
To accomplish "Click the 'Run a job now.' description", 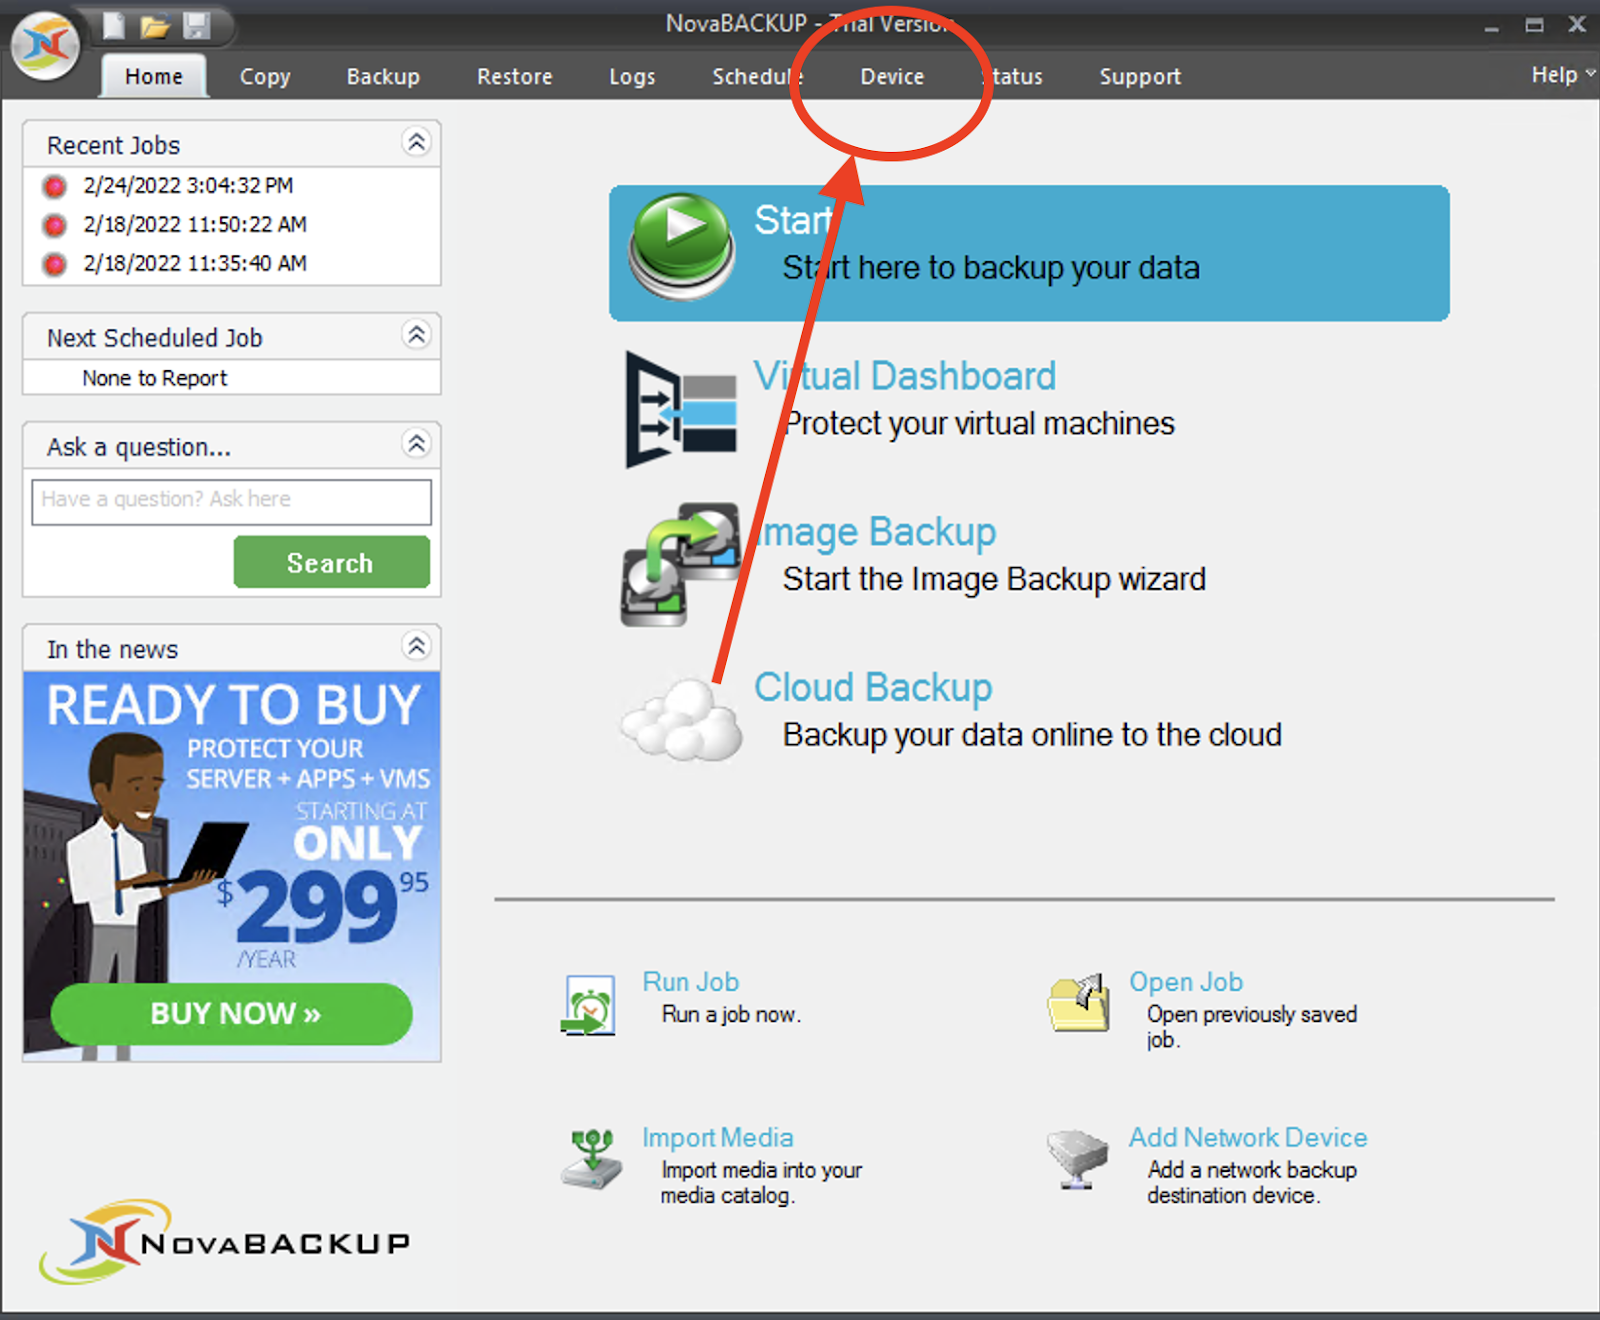I will coord(731,1015).
